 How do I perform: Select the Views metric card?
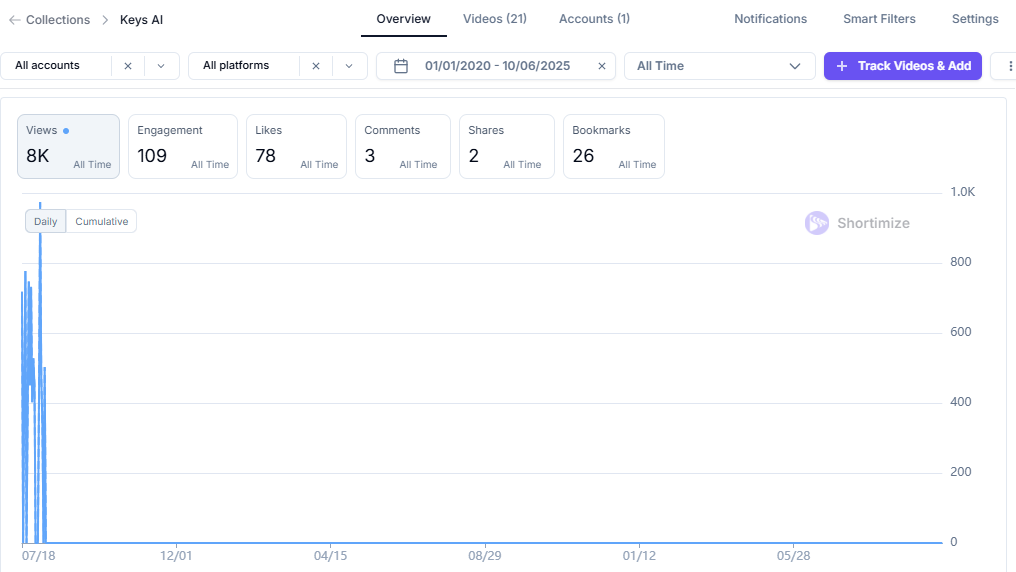(68, 146)
